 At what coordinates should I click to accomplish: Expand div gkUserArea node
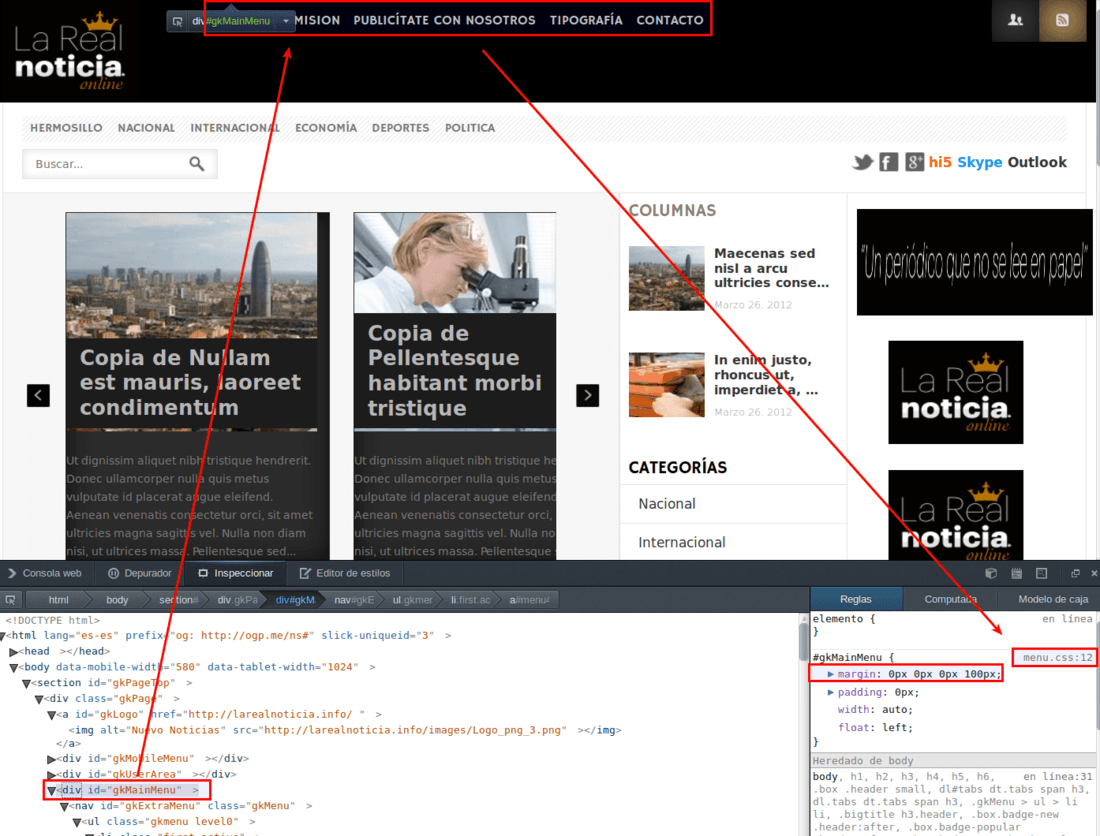click(51, 775)
